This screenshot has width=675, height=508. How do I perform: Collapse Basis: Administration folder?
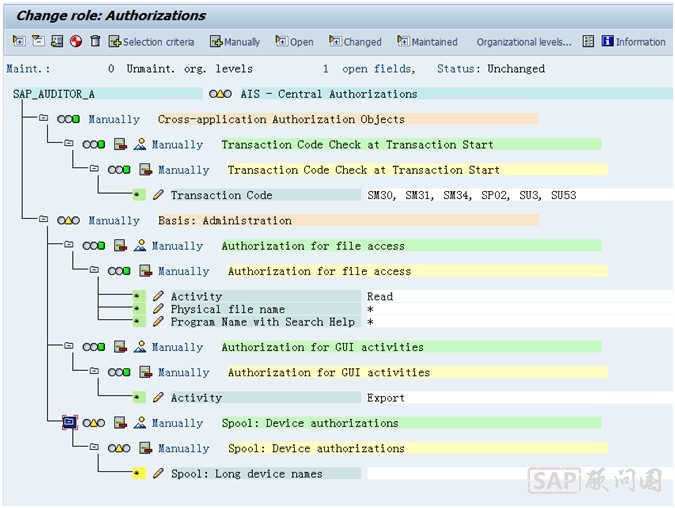point(43,219)
